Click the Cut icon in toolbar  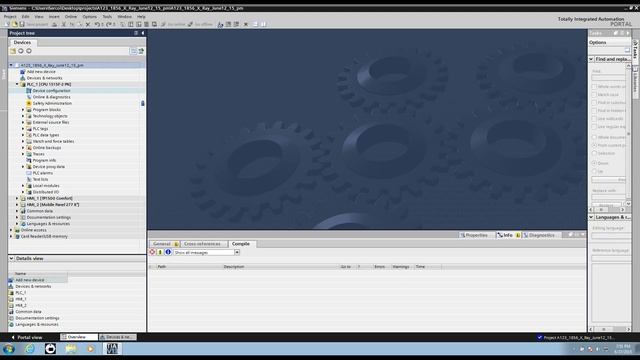pos(64,24)
